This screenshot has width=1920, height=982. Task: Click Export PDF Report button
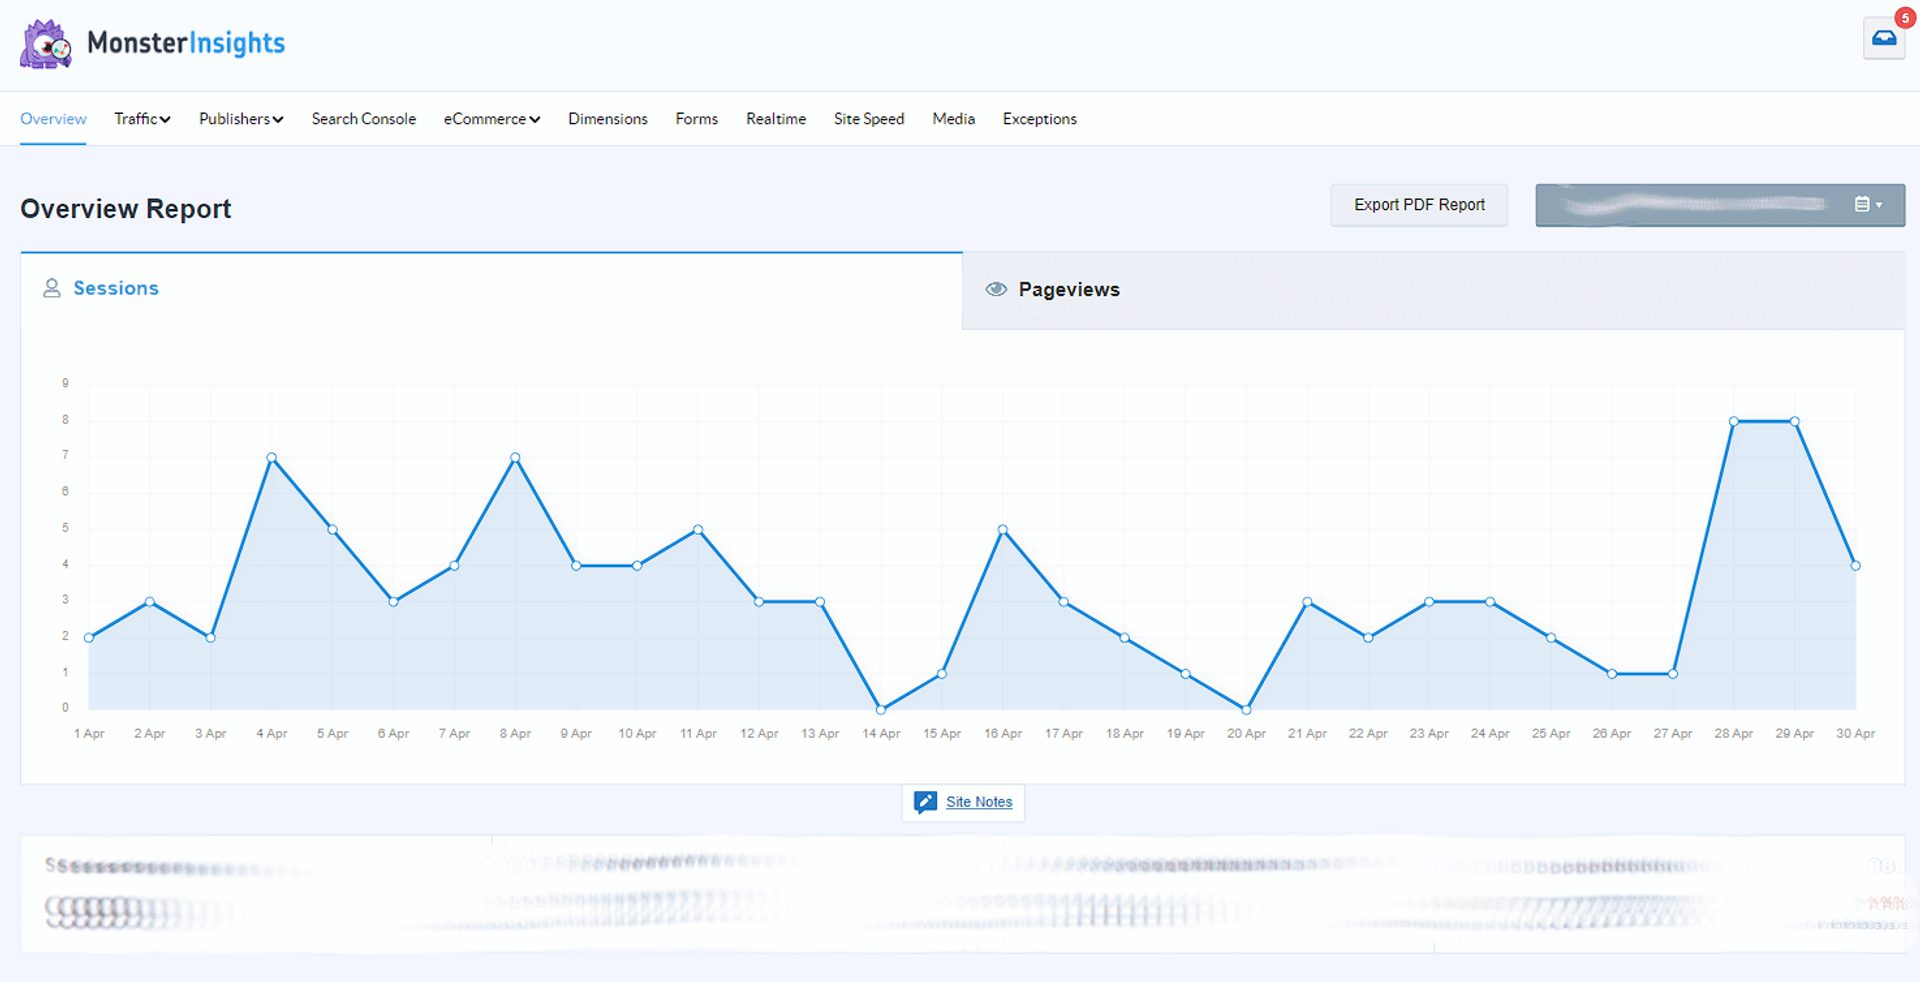pyautogui.click(x=1418, y=205)
